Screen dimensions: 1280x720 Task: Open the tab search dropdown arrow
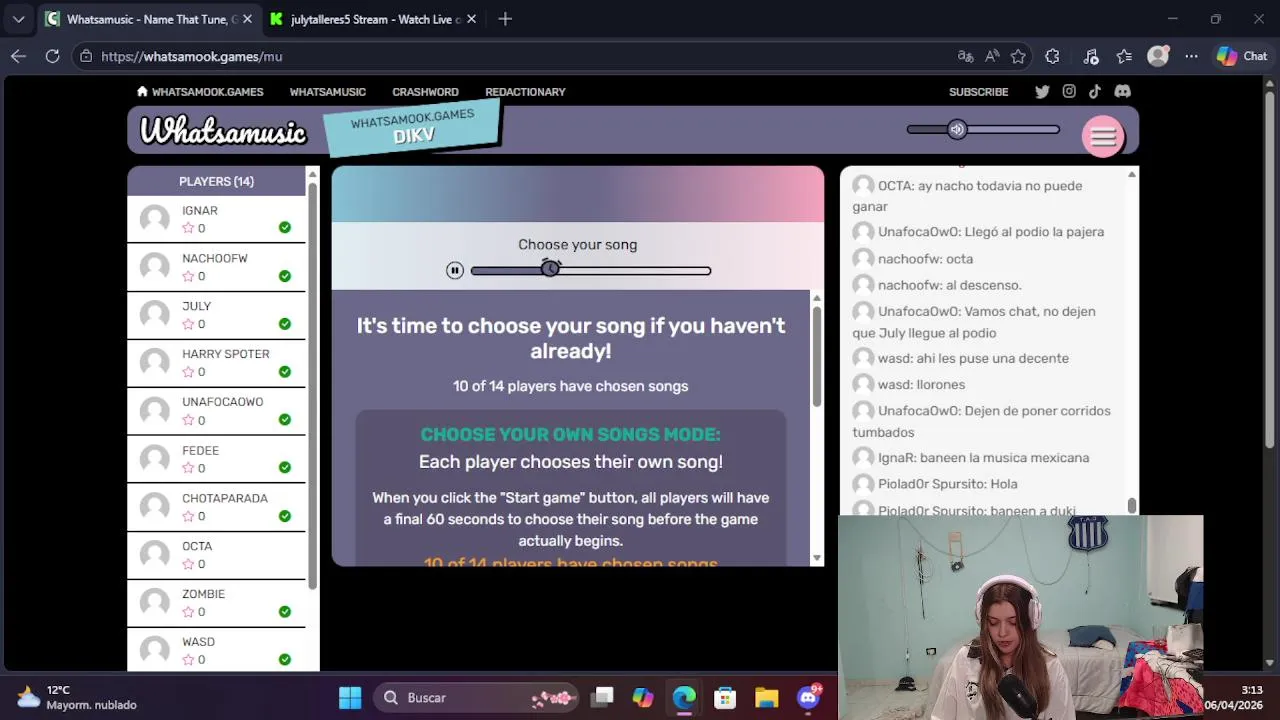pos(18,19)
